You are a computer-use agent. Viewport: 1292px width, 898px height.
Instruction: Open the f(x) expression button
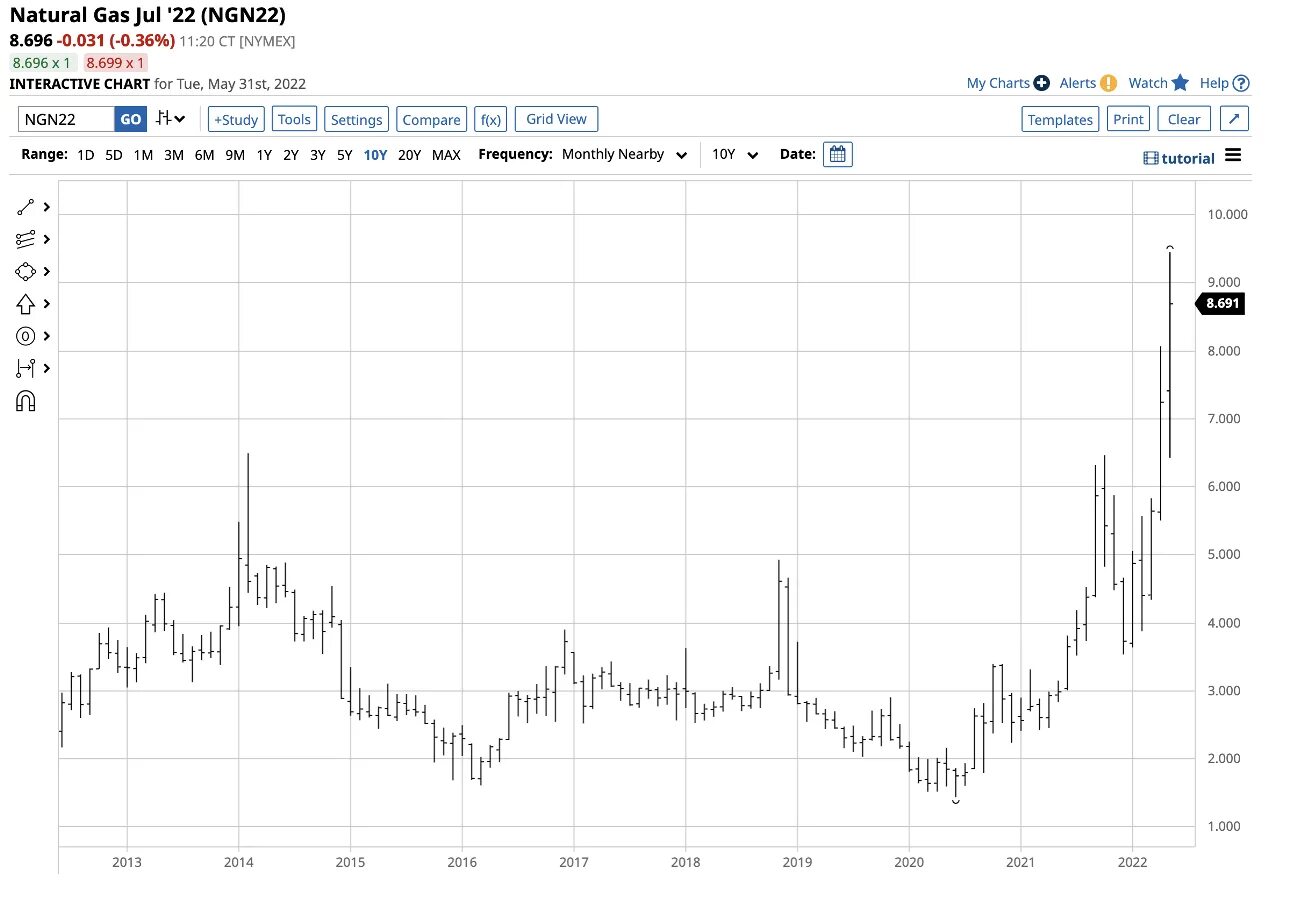point(490,119)
